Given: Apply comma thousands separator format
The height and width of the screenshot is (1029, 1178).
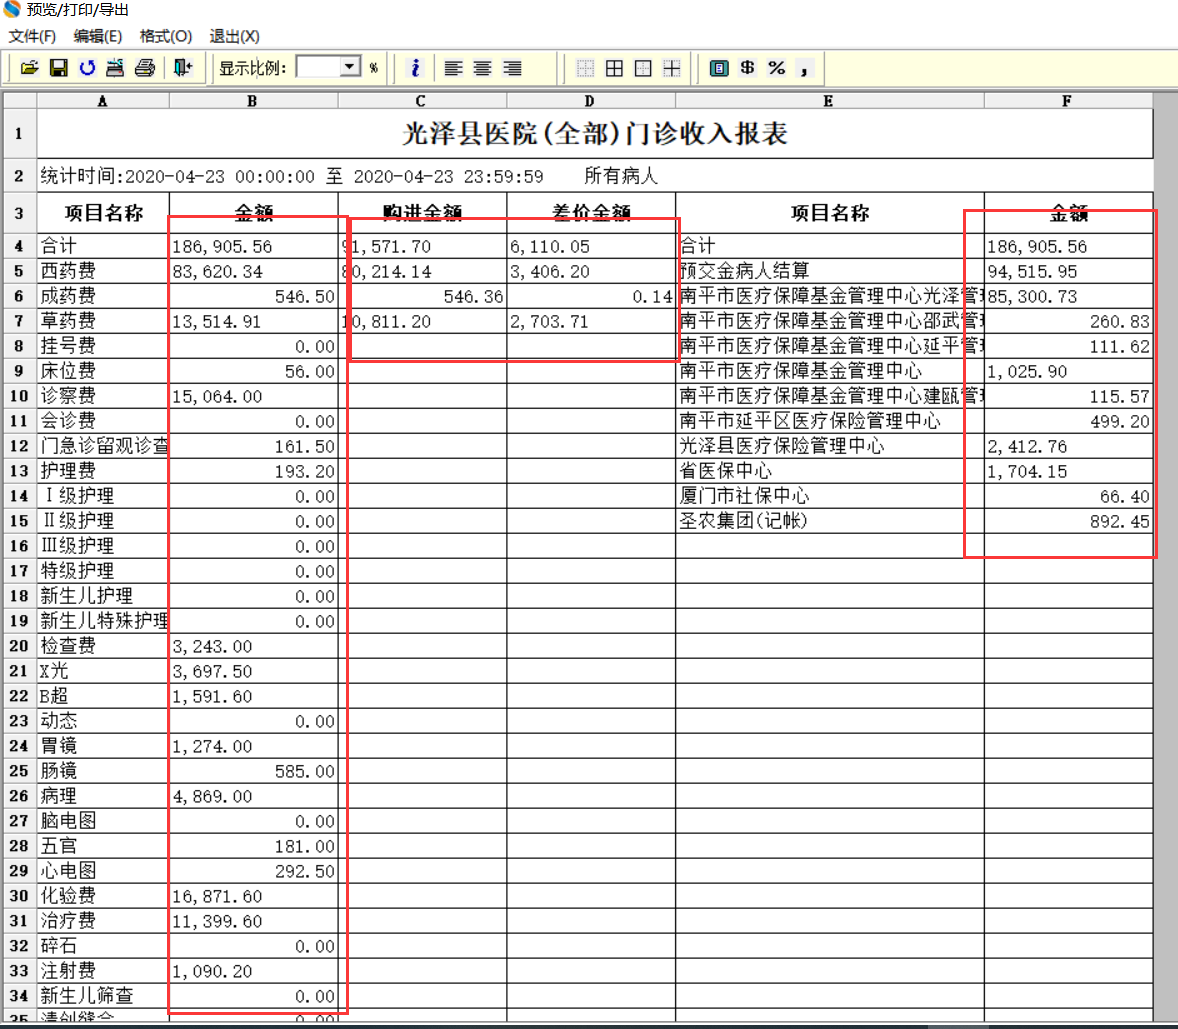Looking at the screenshot, I should pos(805,69).
